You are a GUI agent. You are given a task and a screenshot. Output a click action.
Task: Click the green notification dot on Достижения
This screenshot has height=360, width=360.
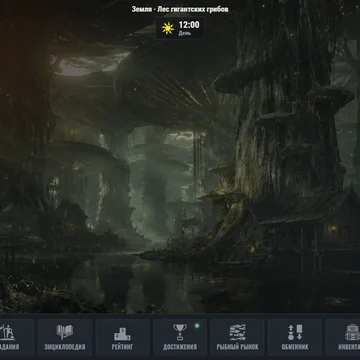pos(197,326)
